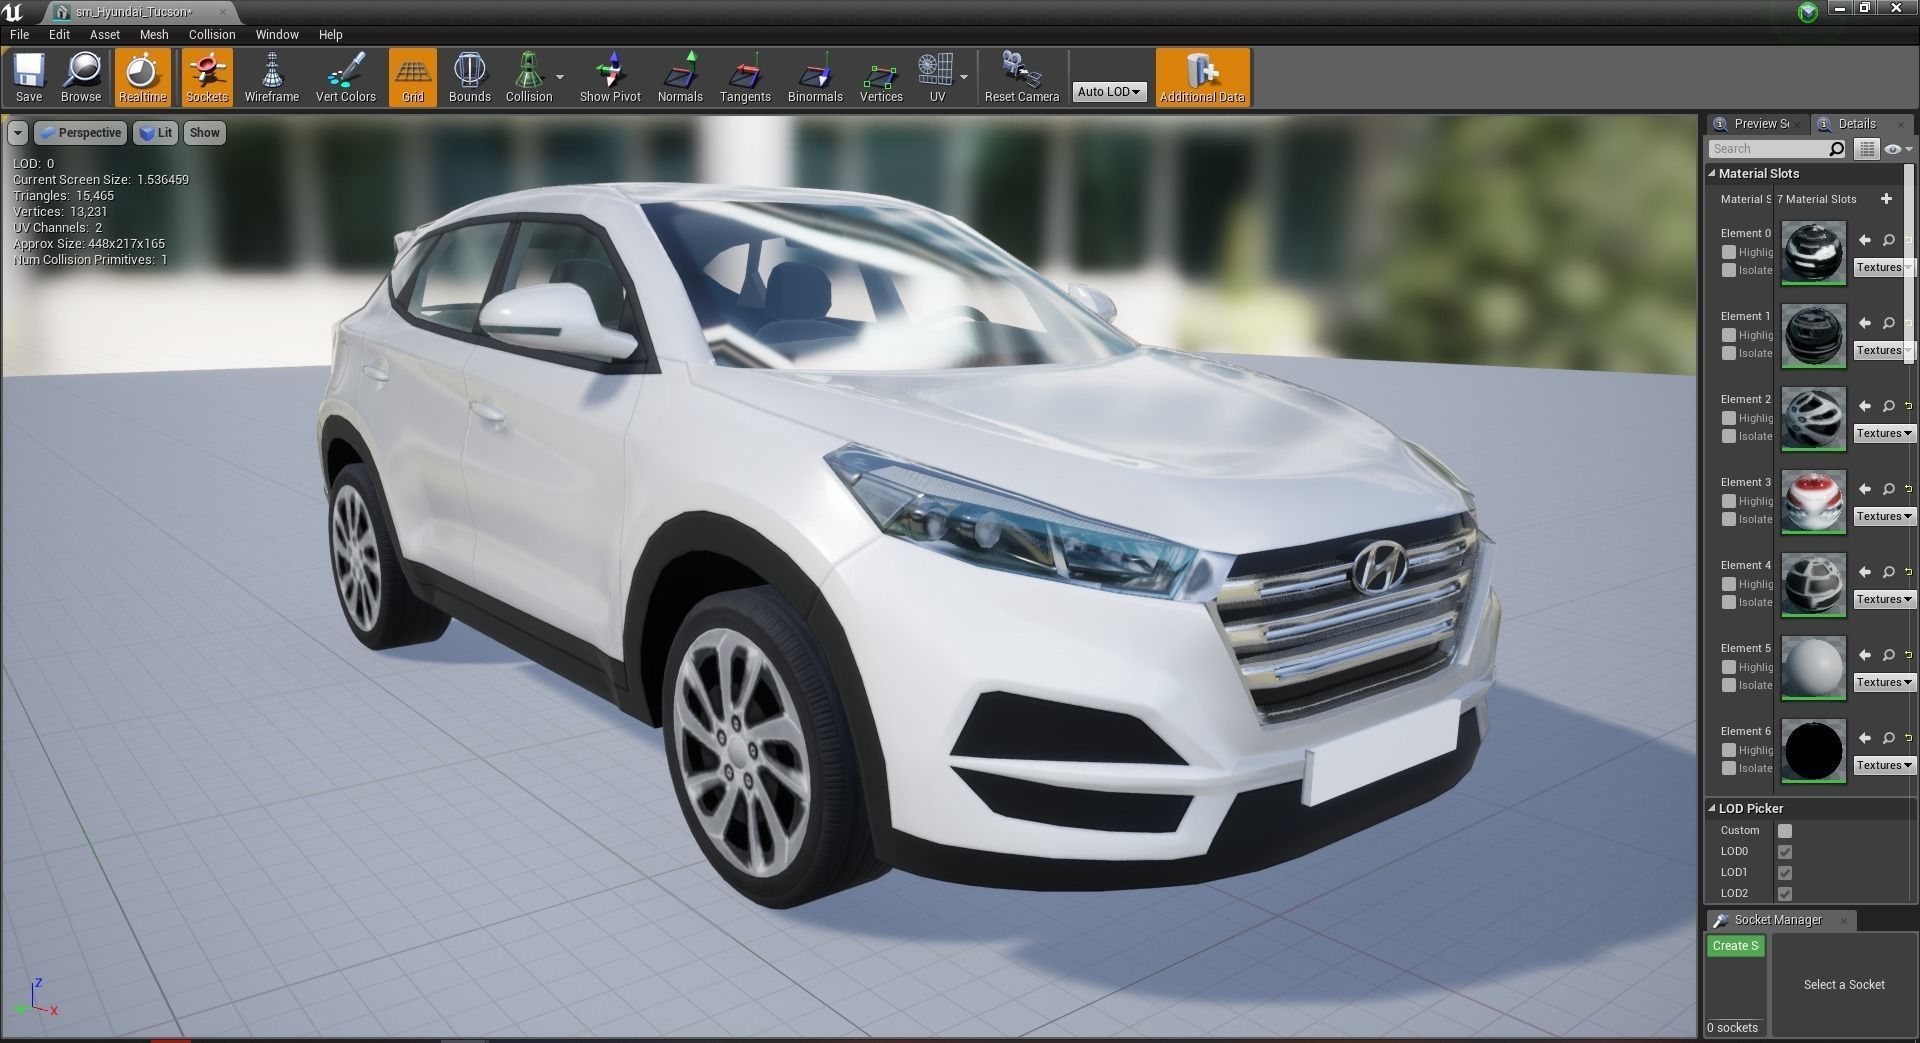The height and width of the screenshot is (1043, 1920).
Task: Show Vert Colors
Action: 346,77
